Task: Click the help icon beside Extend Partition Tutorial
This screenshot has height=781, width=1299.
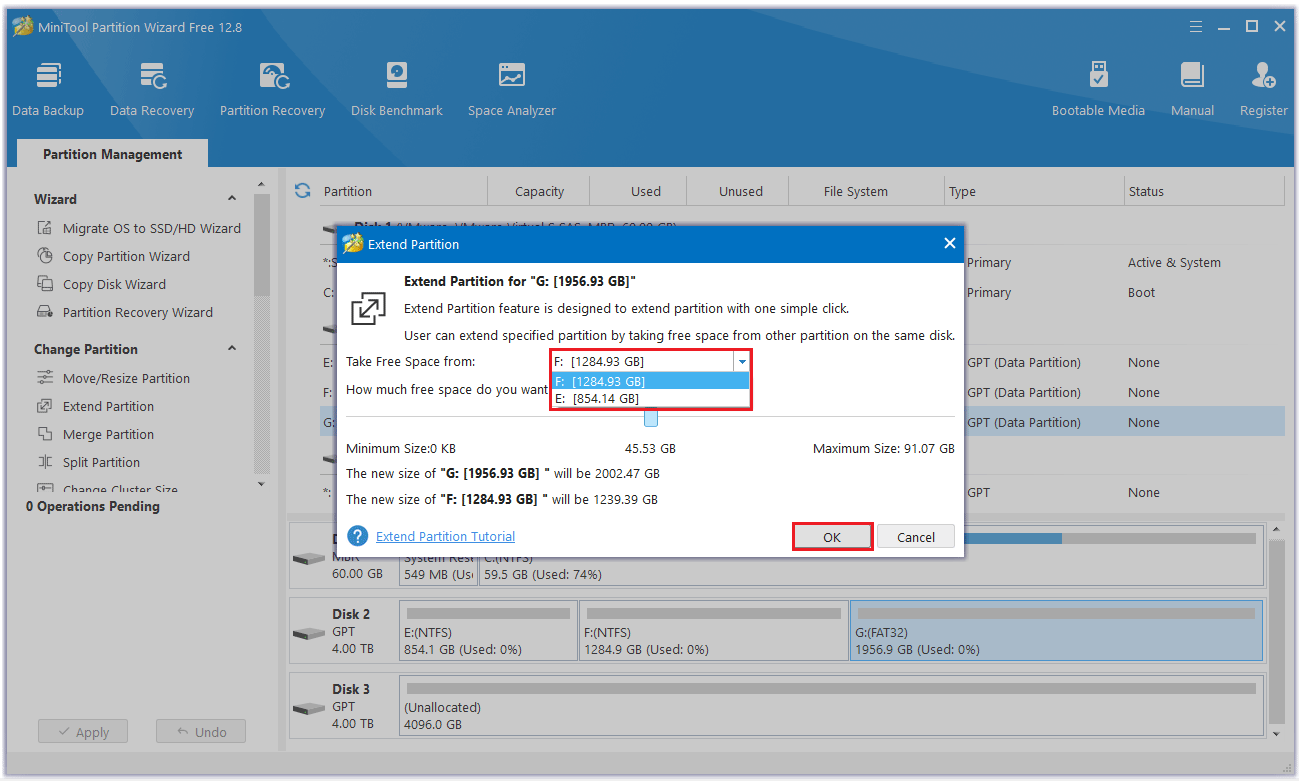Action: (x=357, y=536)
